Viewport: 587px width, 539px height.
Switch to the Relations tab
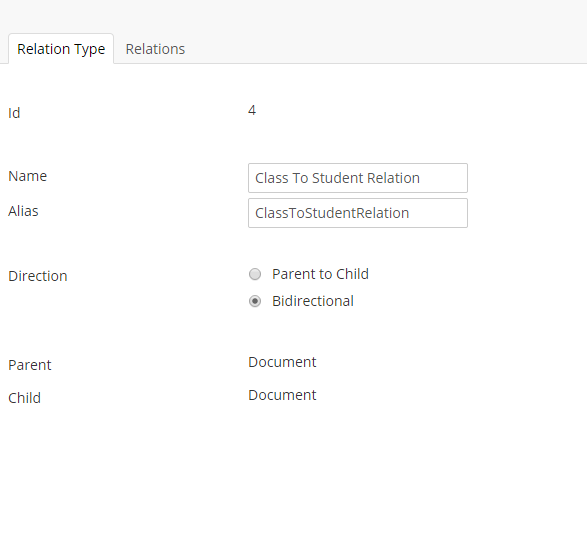(x=155, y=49)
